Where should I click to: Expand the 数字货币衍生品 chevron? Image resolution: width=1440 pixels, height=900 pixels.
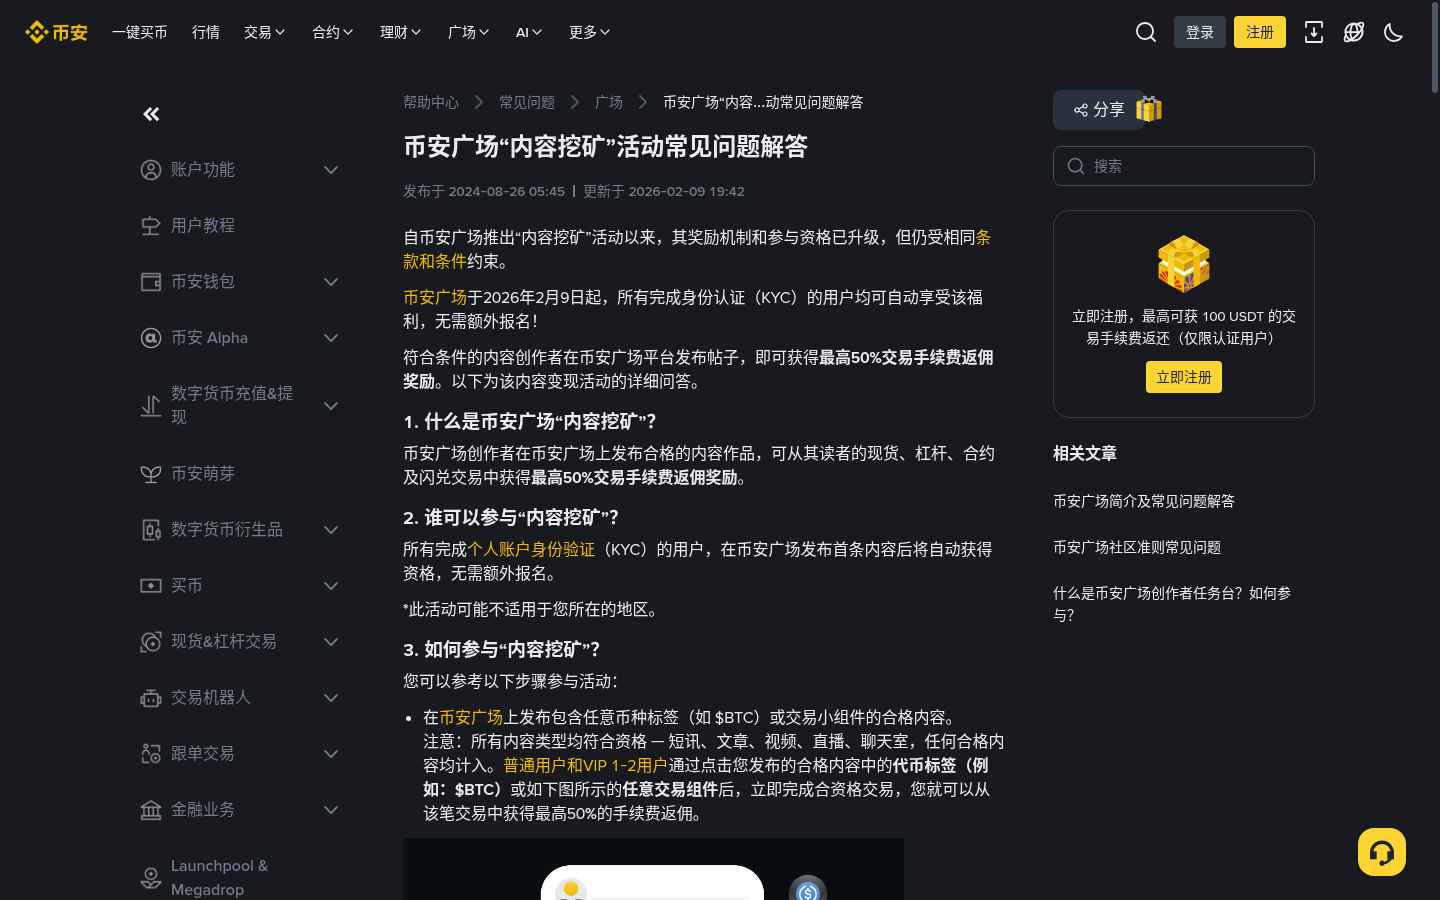[x=331, y=530]
